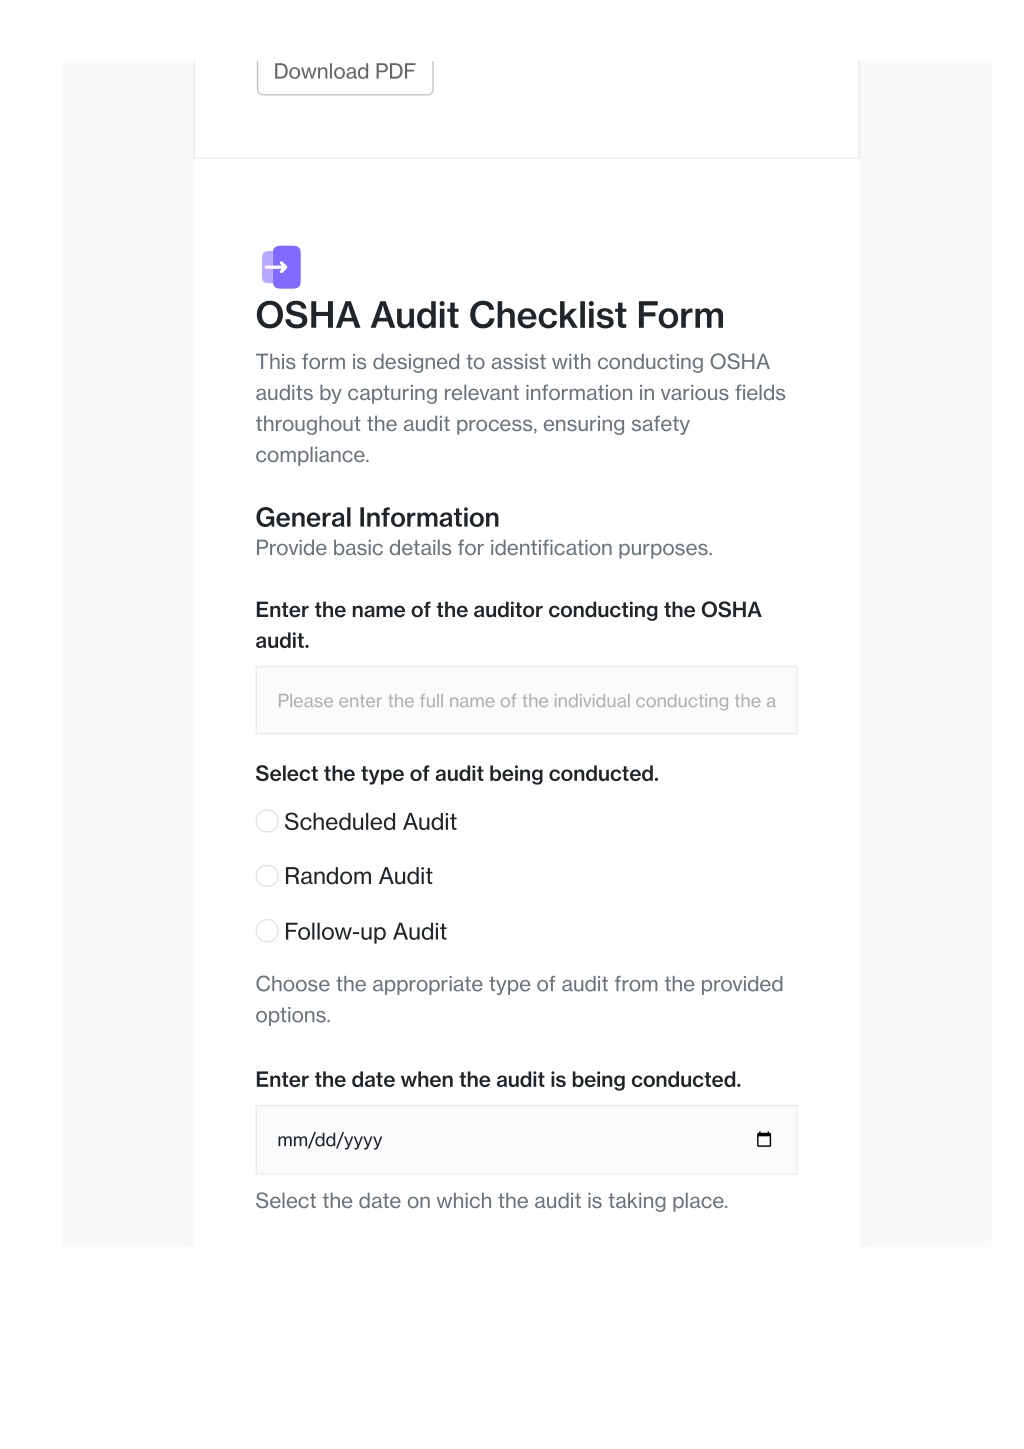Click the audit type question label
The image size is (1024, 1449).
457,773
